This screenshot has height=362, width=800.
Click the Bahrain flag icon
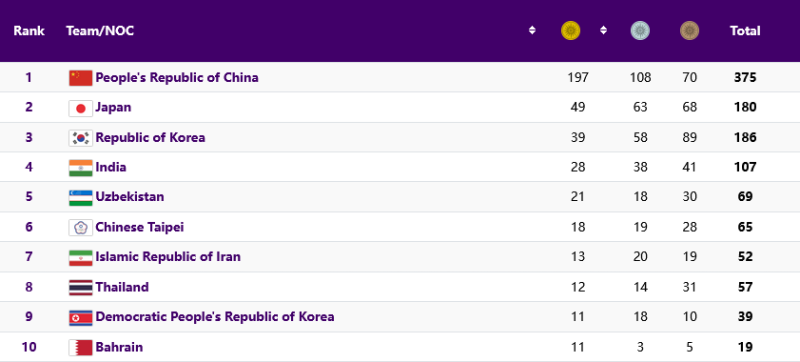pyautogui.click(x=81, y=347)
